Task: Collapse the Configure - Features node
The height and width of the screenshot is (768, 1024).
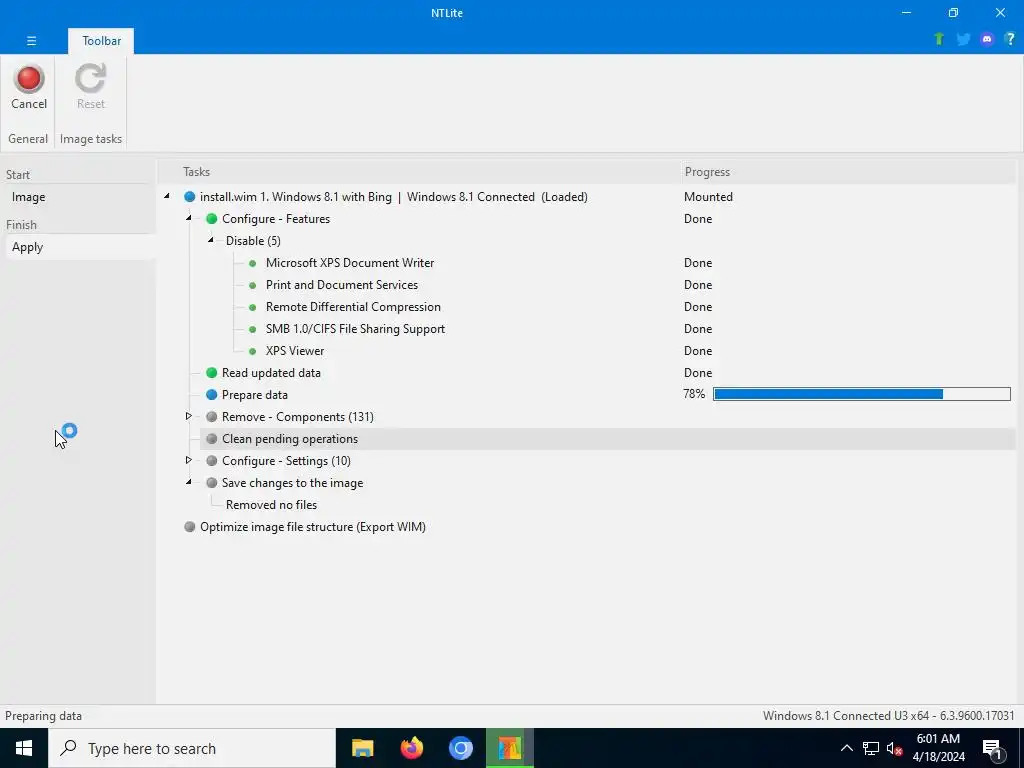Action: click(189, 218)
